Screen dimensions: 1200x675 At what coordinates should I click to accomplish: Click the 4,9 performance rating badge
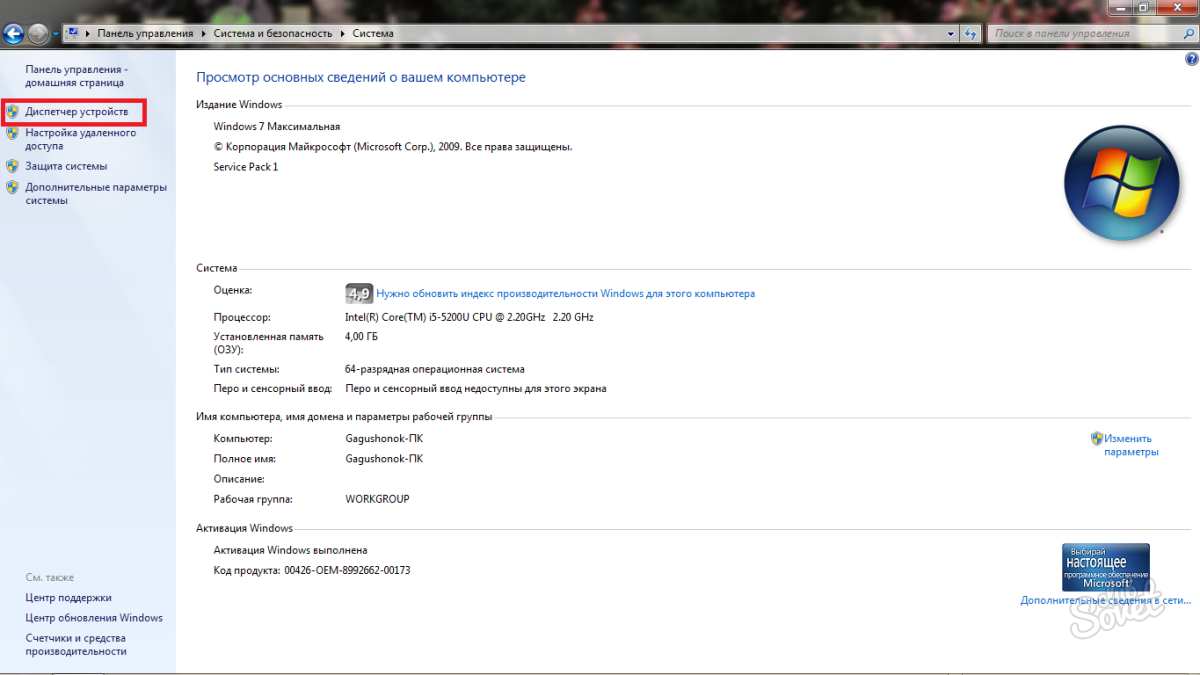[x=358, y=293]
